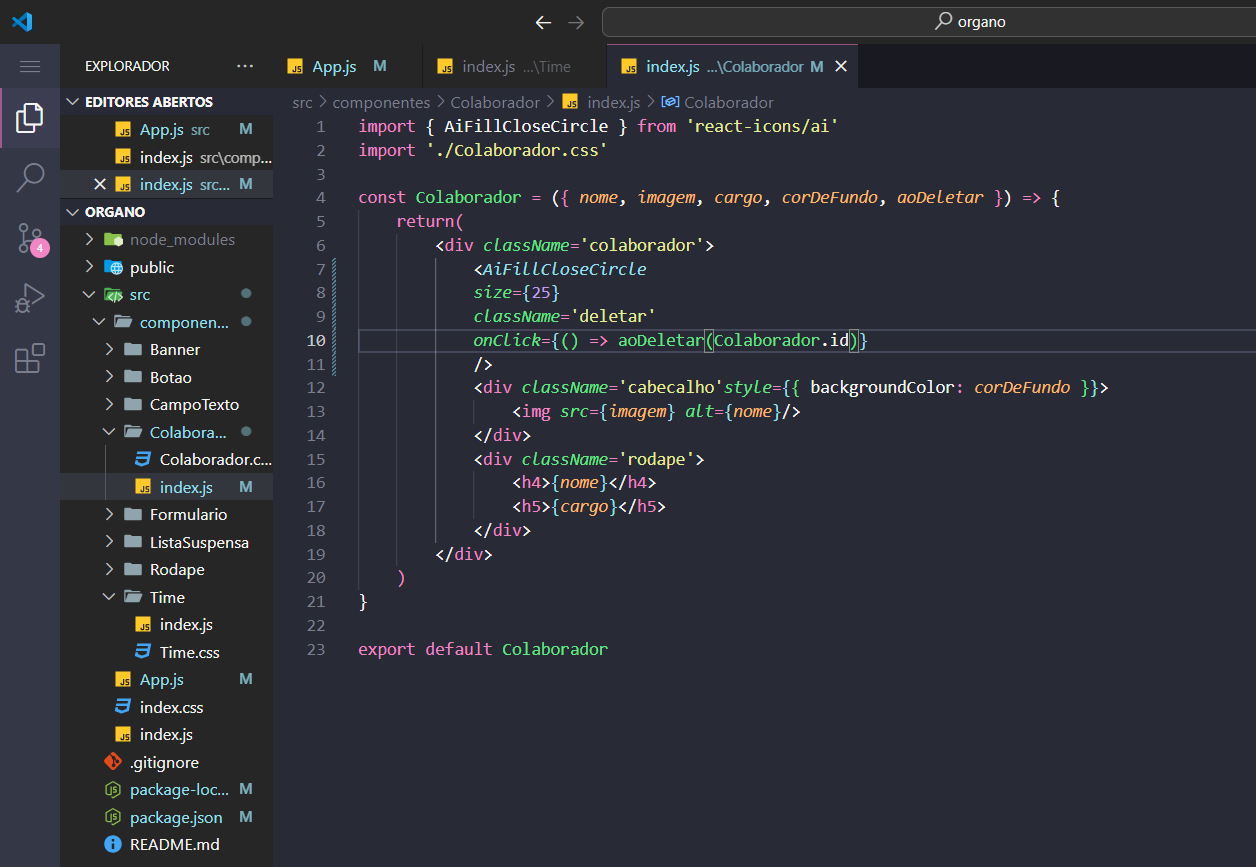The image size is (1256, 867).
Task: Click the hamburger menu icon
Action: point(30,66)
